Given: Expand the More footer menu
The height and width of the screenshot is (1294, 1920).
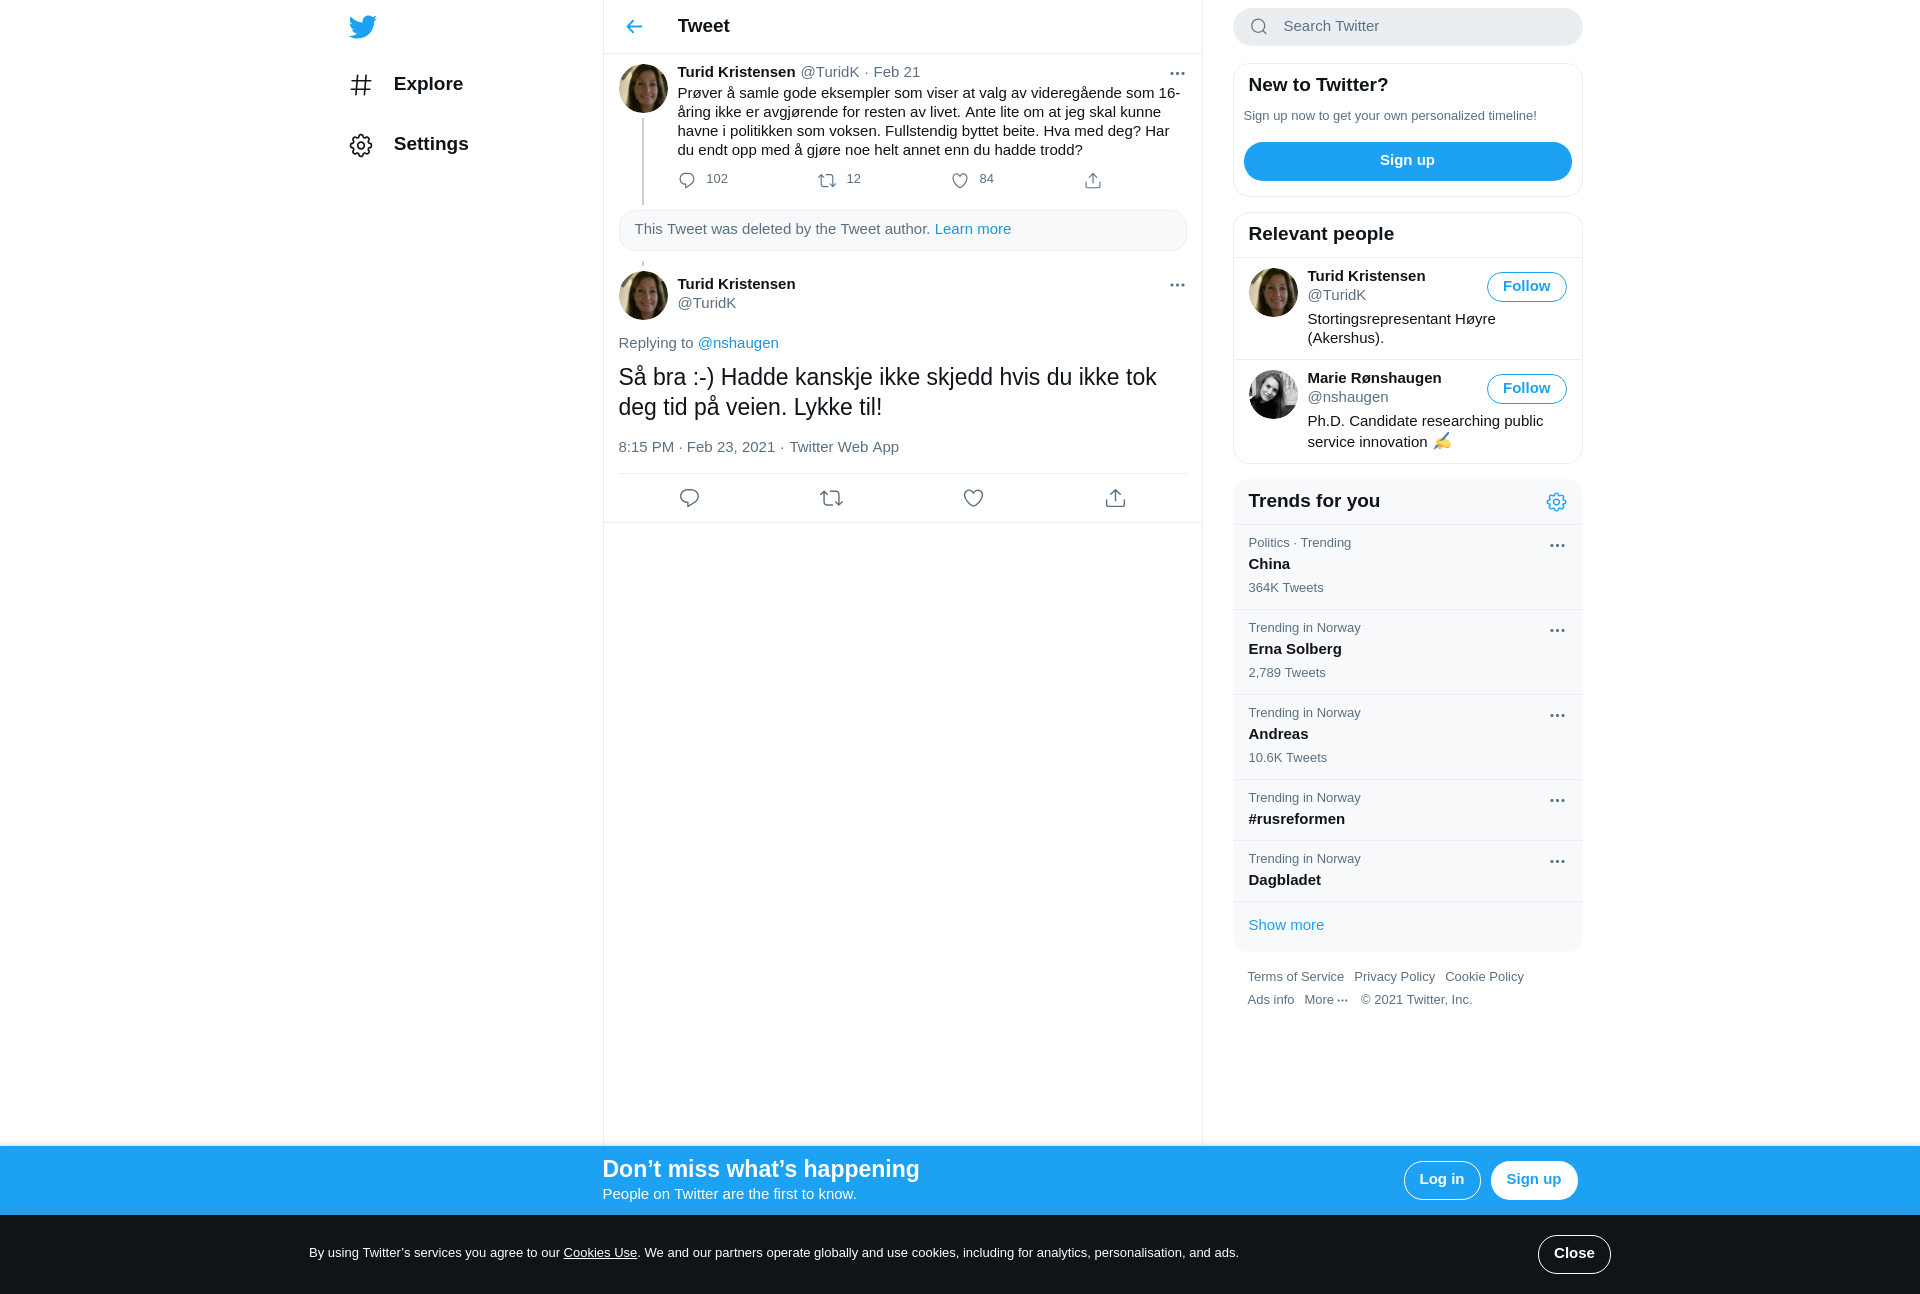Looking at the screenshot, I should click(x=1326, y=1000).
